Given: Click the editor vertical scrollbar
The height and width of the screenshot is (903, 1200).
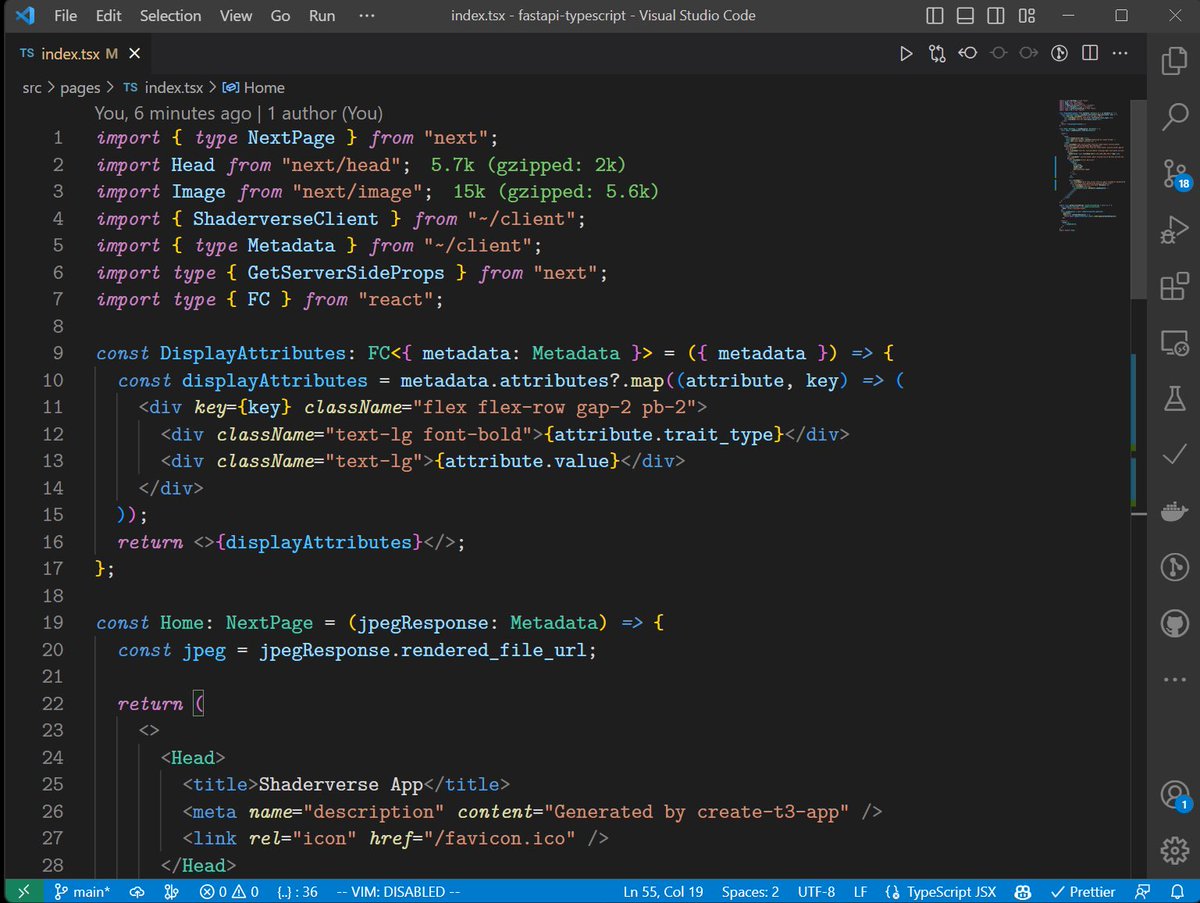Looking at the screenshot, I should click(1138, 198).
